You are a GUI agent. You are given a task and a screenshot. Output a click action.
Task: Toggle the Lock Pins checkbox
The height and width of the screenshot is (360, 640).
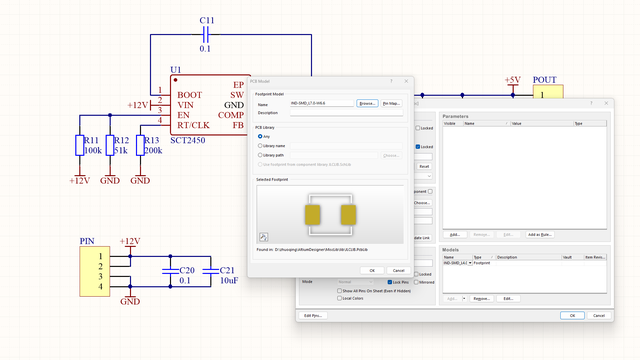(x=389, y=282)
